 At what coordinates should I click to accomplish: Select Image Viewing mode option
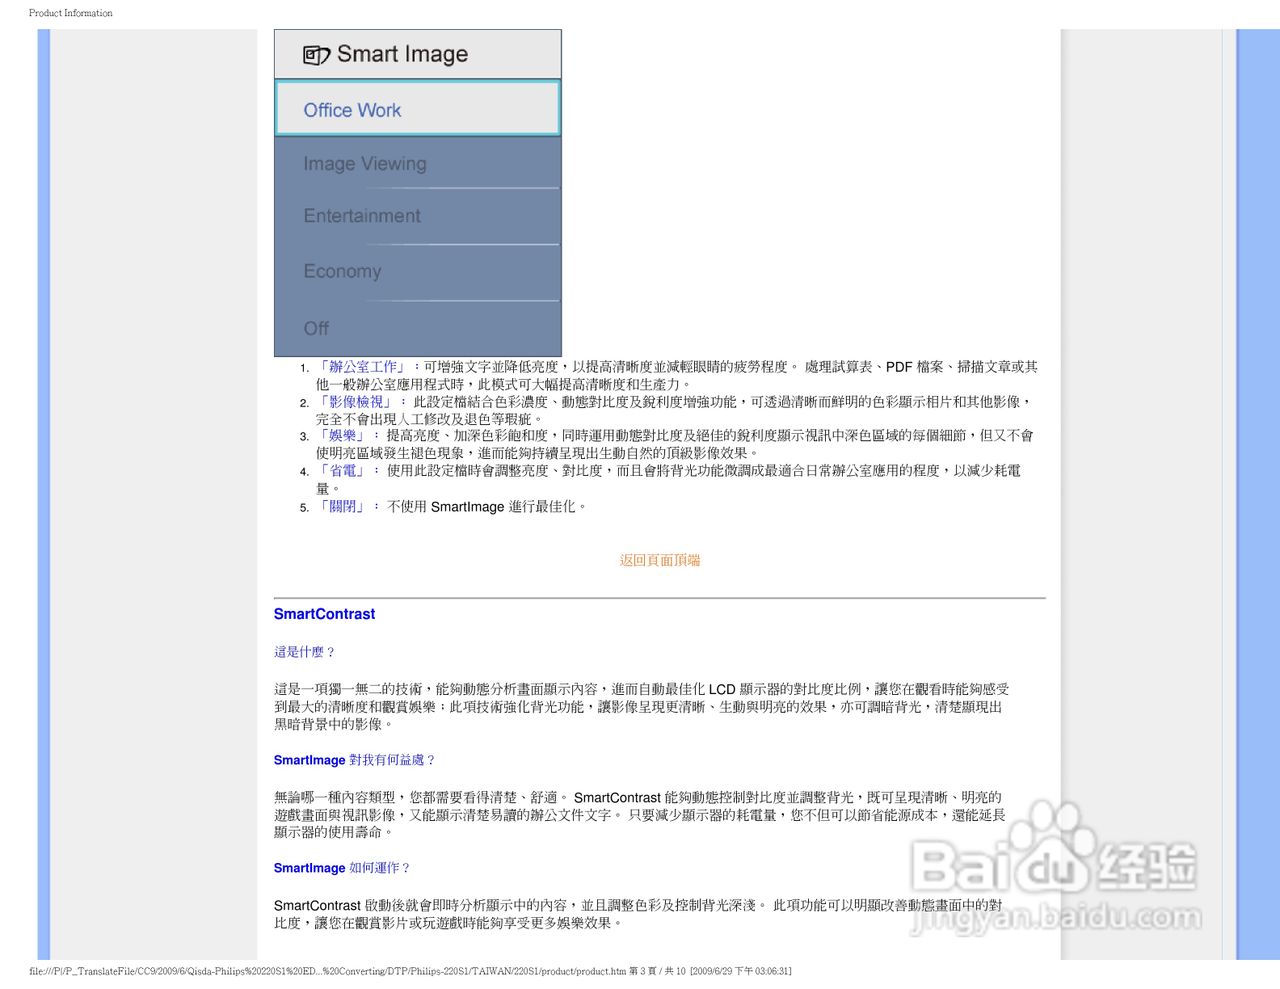(x=365, y=163)
